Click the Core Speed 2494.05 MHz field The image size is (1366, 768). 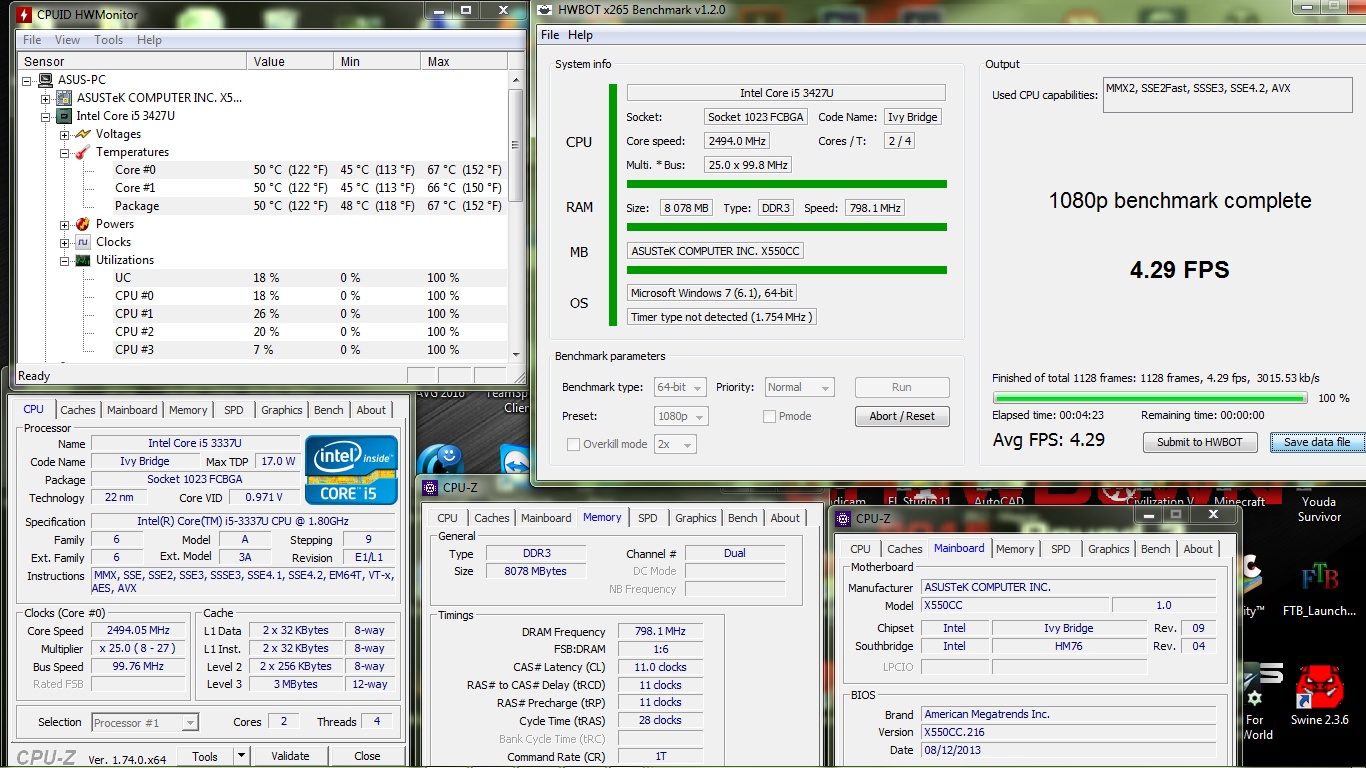tap(138, 631)
